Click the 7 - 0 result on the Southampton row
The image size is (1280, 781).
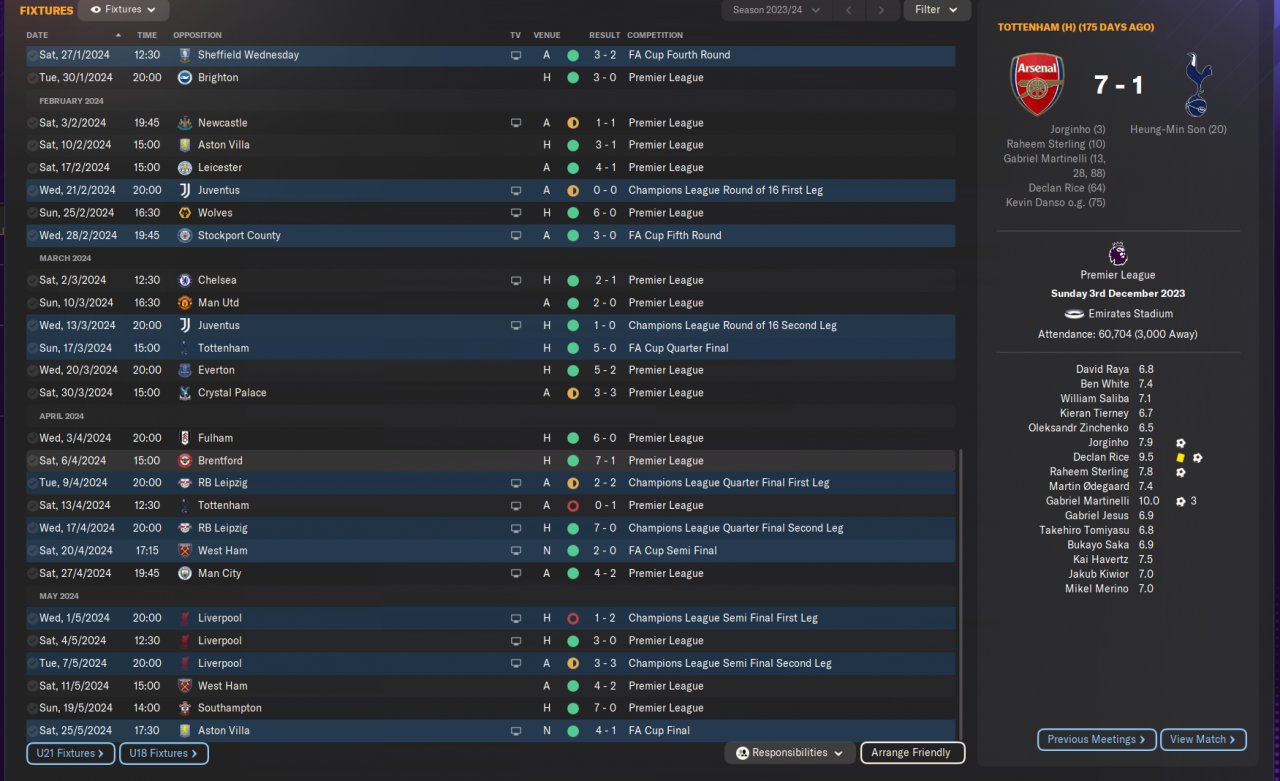(605, 708)
